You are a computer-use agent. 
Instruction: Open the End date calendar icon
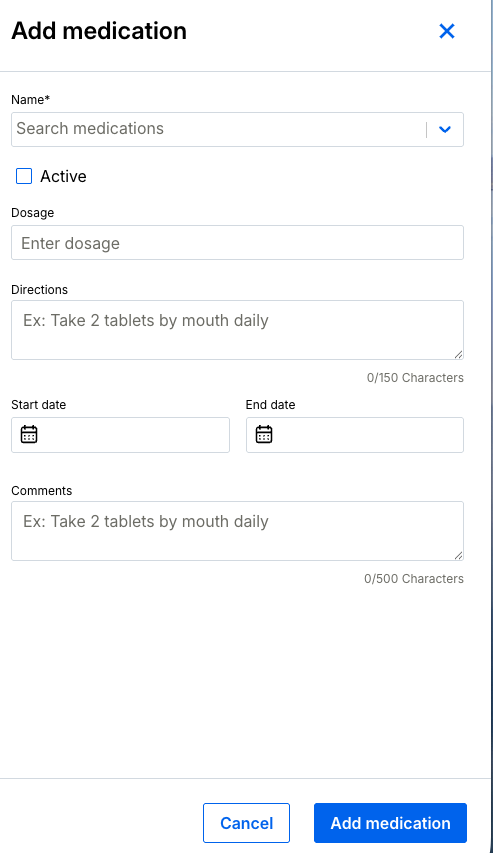click(x=264, y=435)
